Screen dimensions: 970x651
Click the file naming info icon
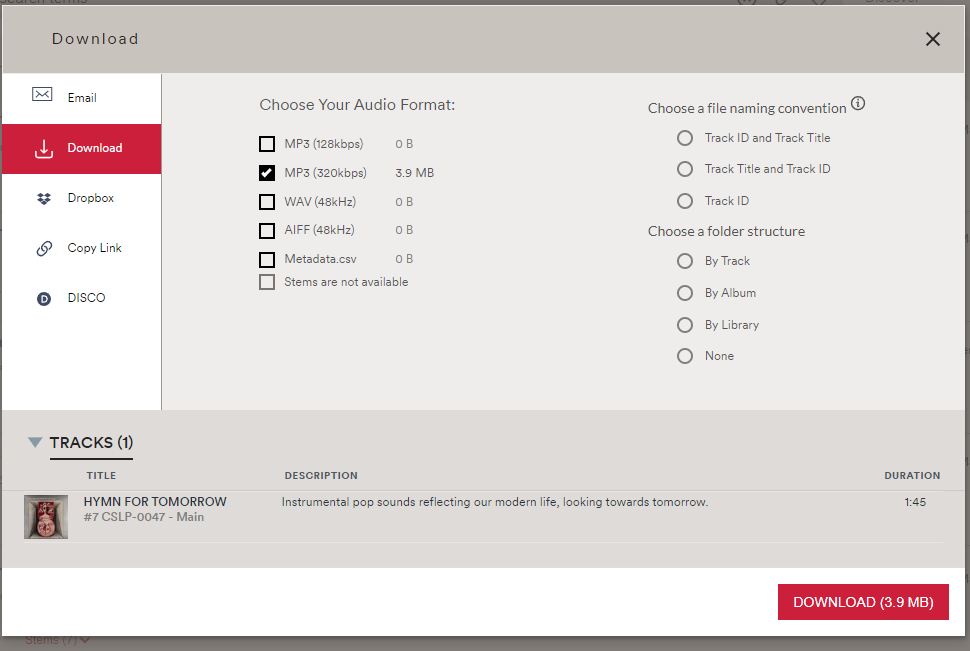click(857, 103)
